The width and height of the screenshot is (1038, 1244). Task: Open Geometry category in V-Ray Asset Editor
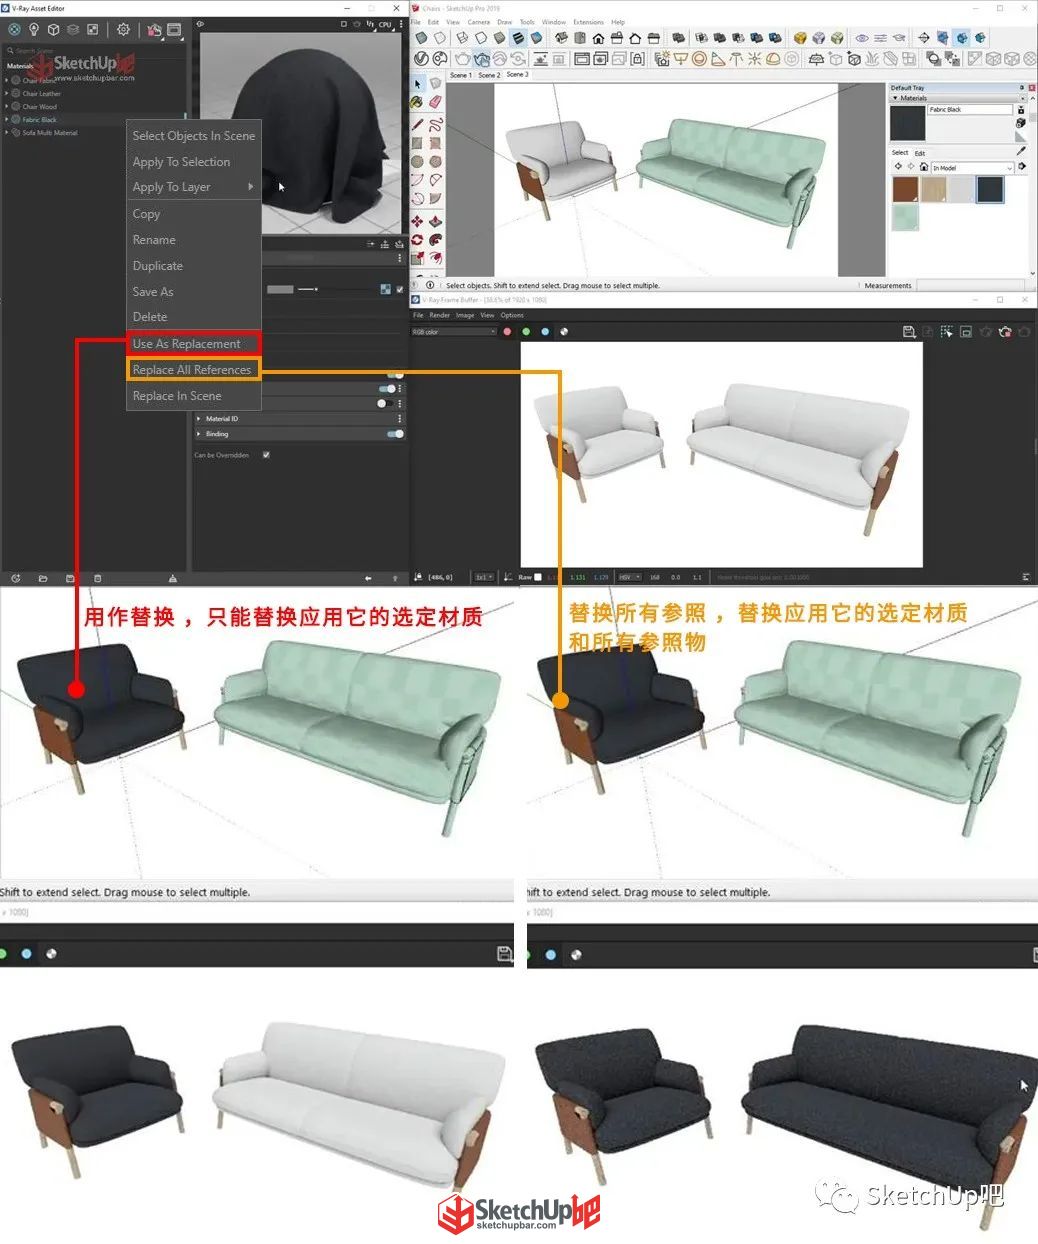tap(53, 29)
